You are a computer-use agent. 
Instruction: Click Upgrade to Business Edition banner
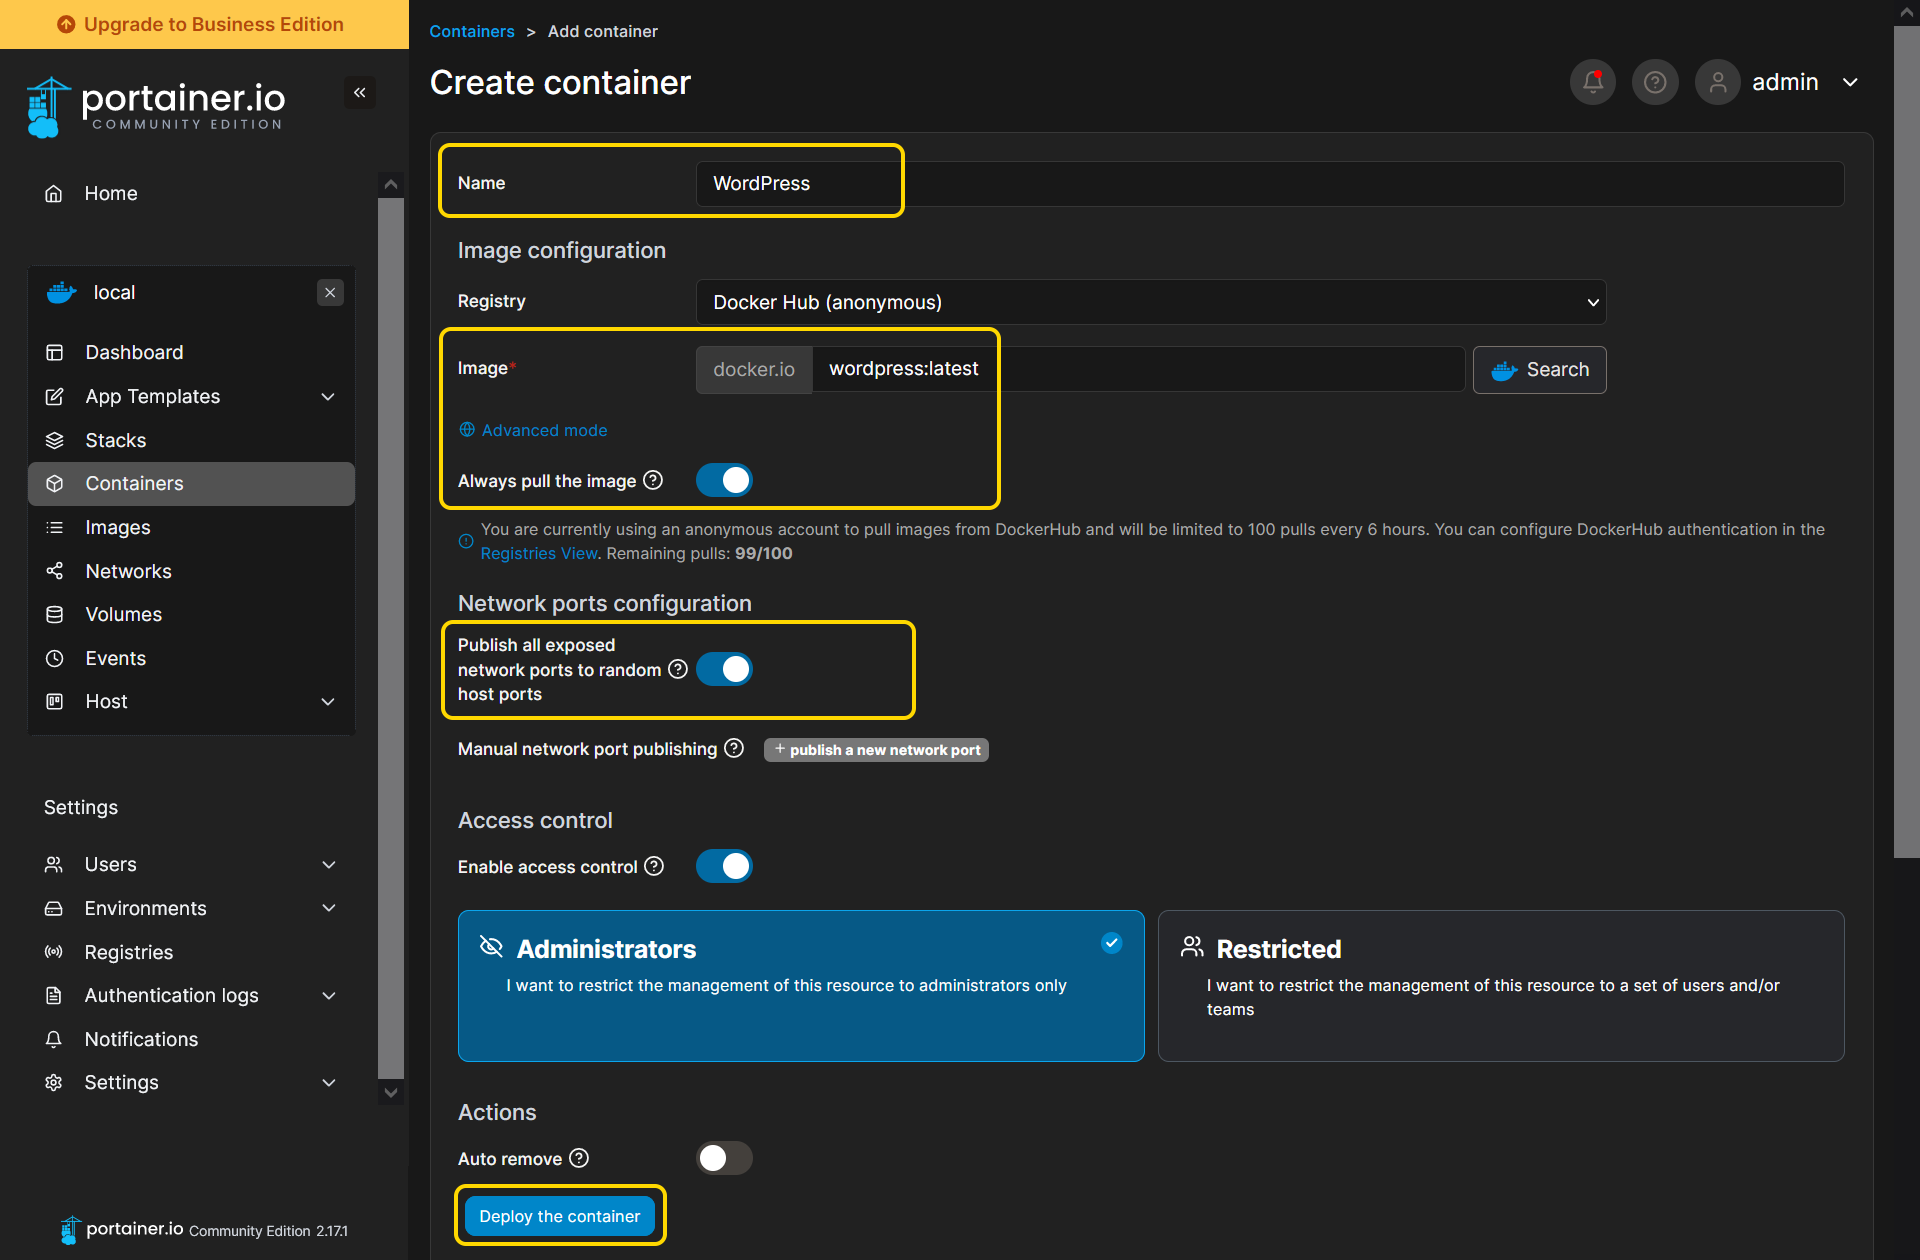tap(204, 24)
